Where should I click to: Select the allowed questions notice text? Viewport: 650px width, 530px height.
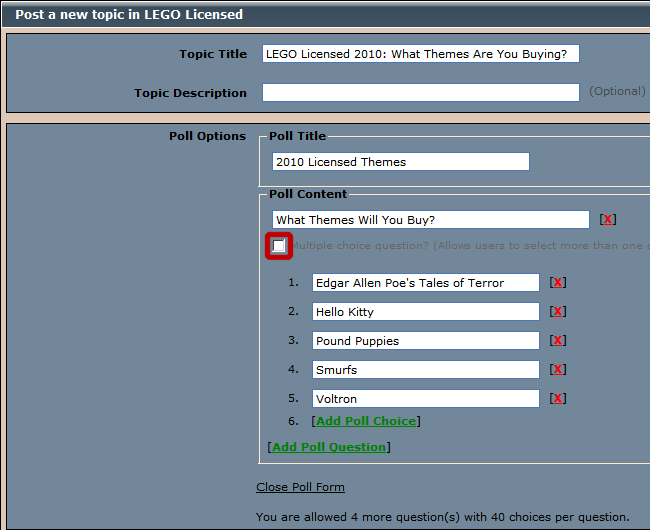pyautogui.click(x=443, y=517)
